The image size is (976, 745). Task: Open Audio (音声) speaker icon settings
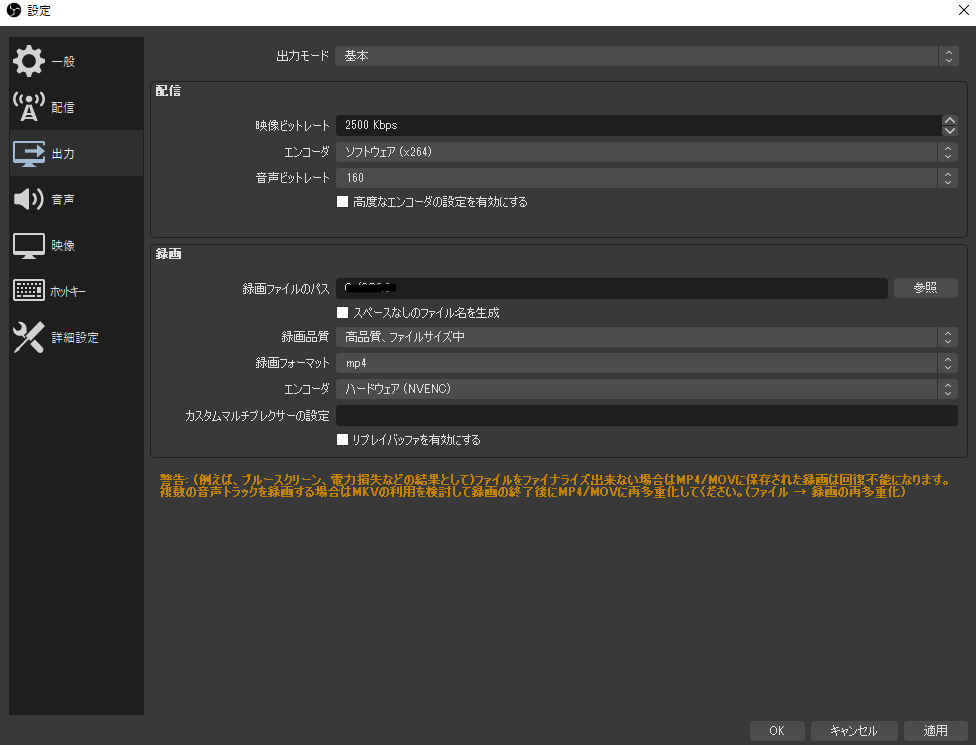(x=29, y=200)
